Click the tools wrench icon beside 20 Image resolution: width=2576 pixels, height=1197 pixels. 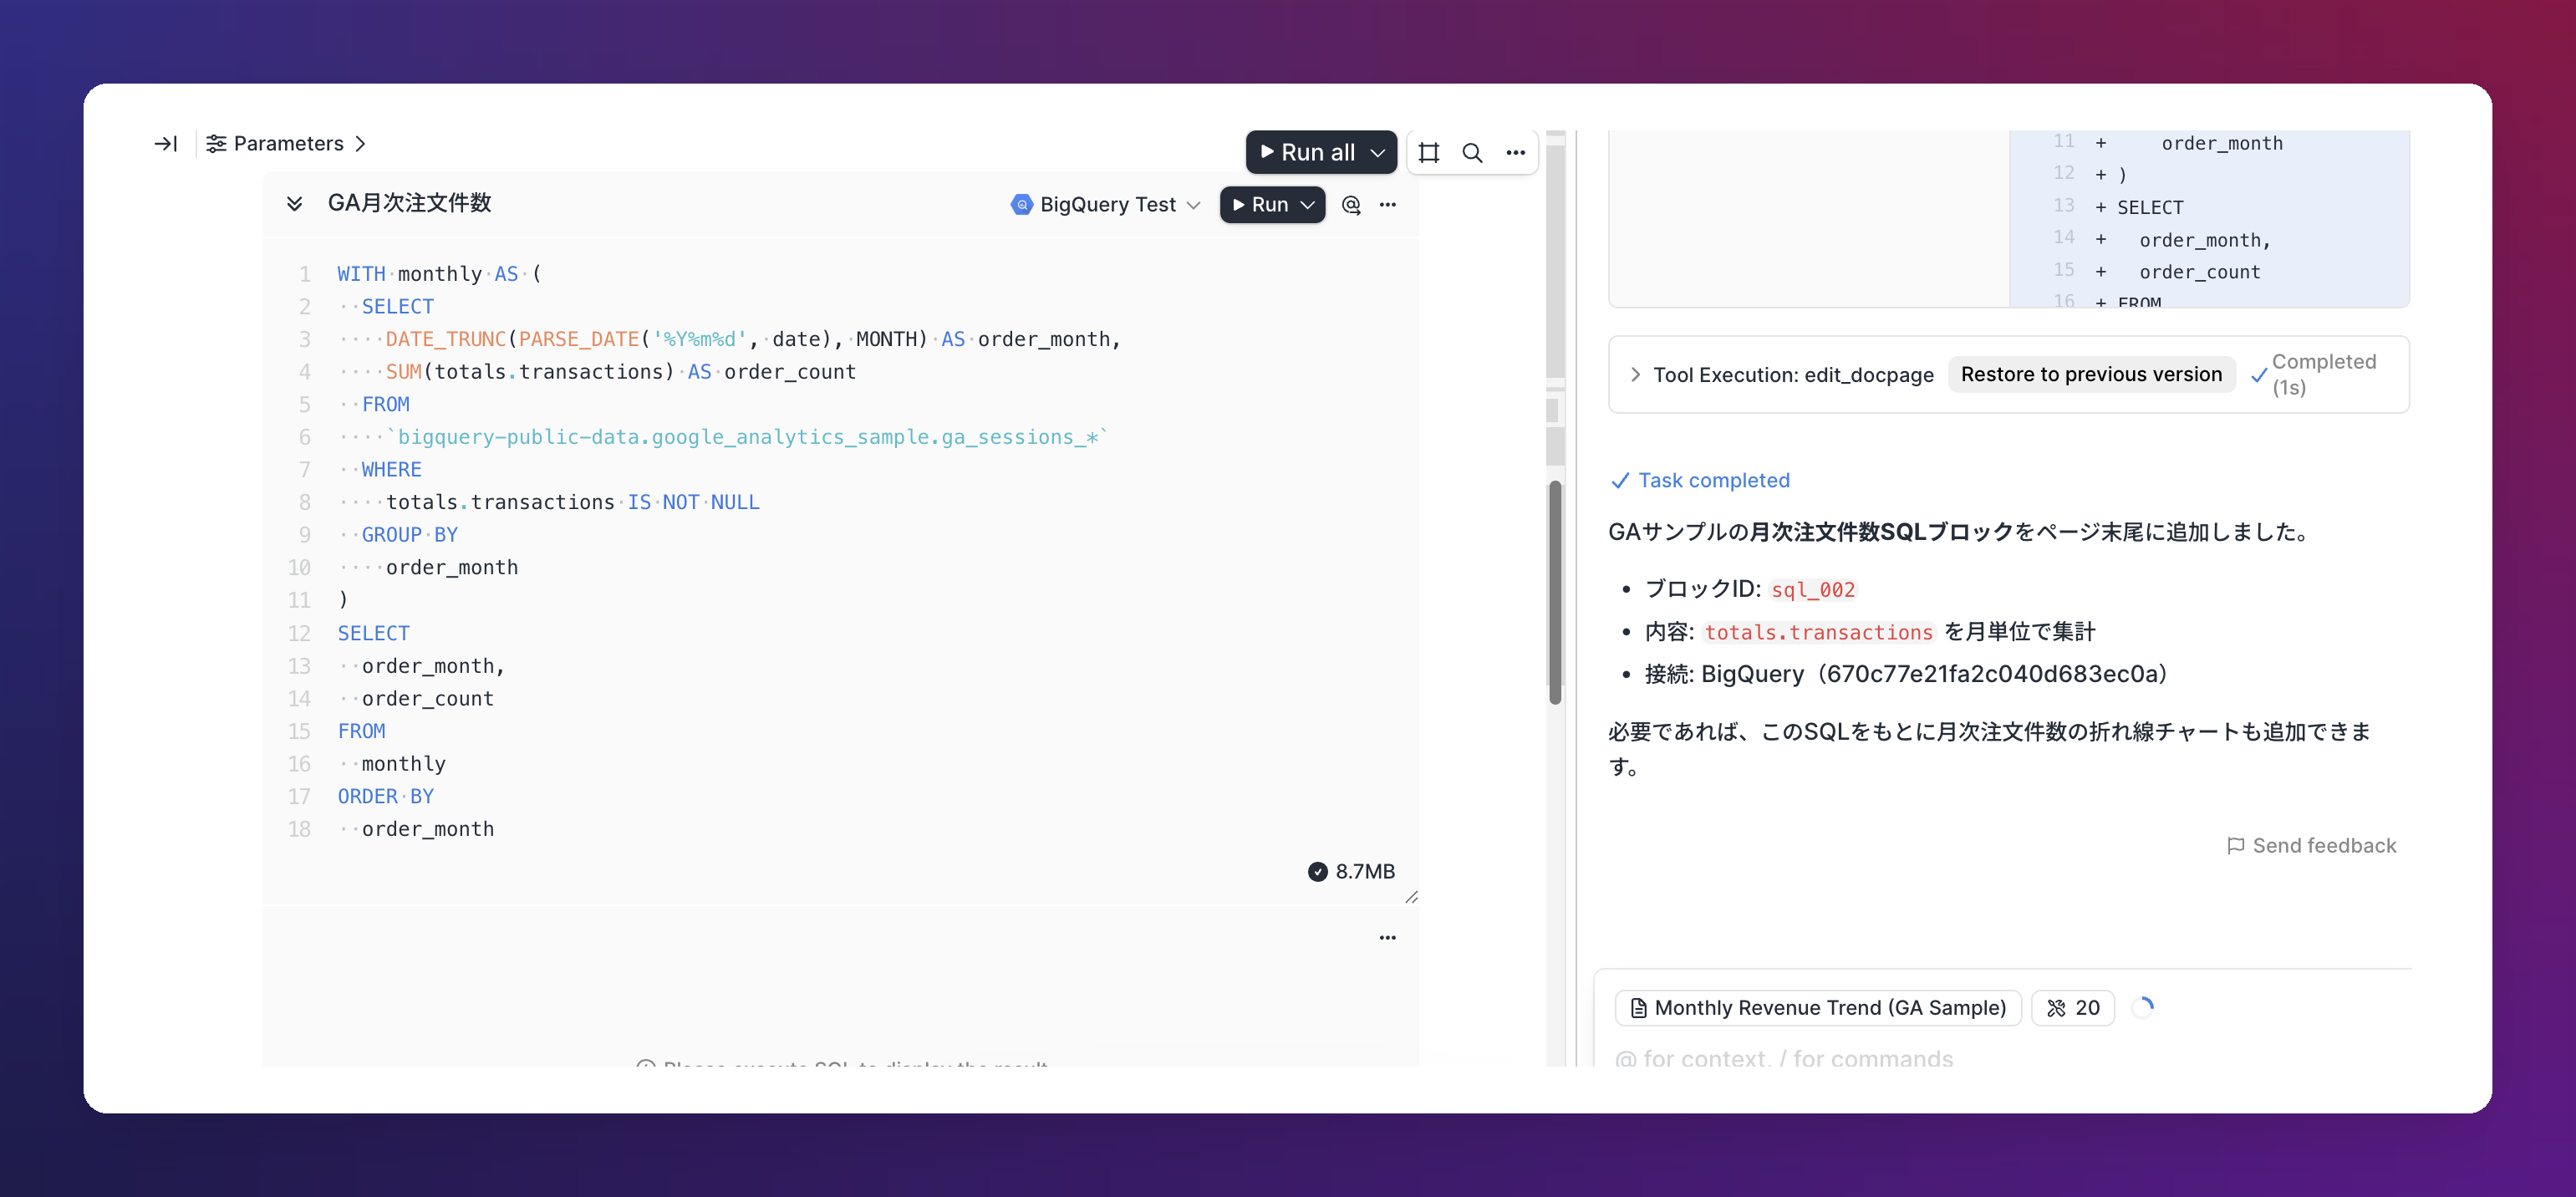click(2056, 1008)
